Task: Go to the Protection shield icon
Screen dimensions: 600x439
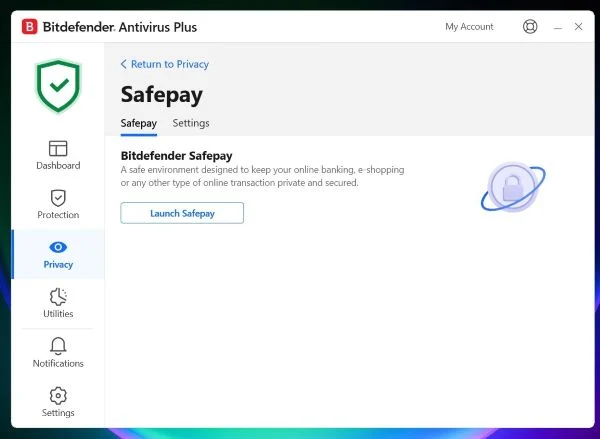Action: click(58, 198)
